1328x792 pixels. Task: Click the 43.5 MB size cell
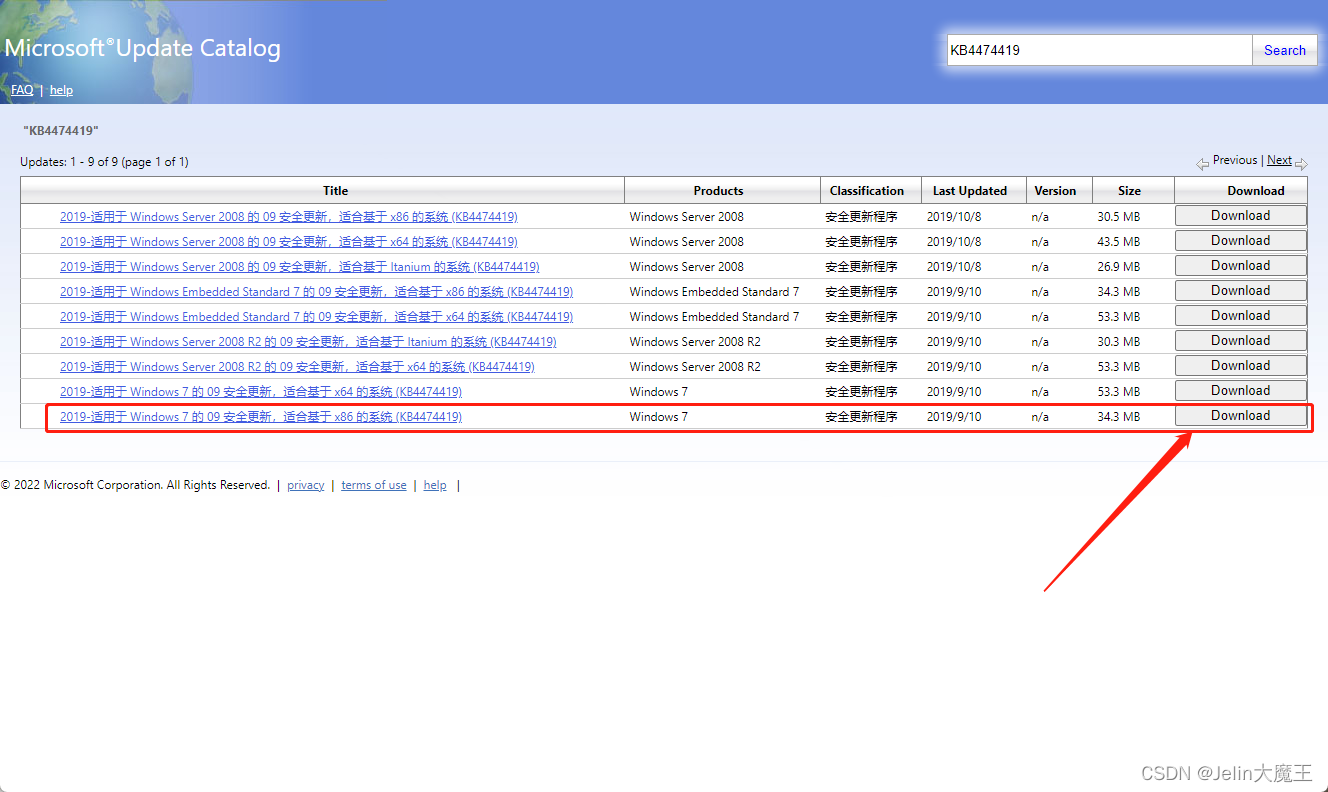coord(1118,242)
